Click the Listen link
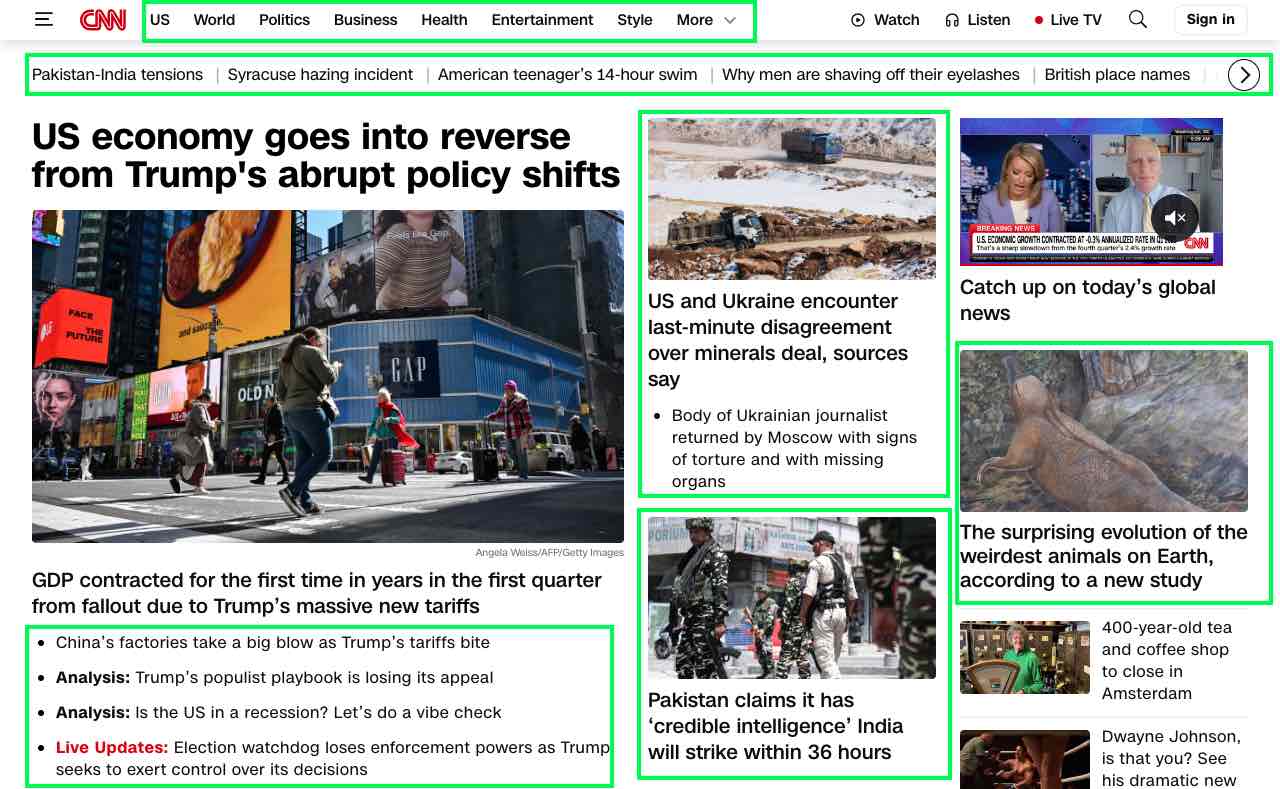 977,20
